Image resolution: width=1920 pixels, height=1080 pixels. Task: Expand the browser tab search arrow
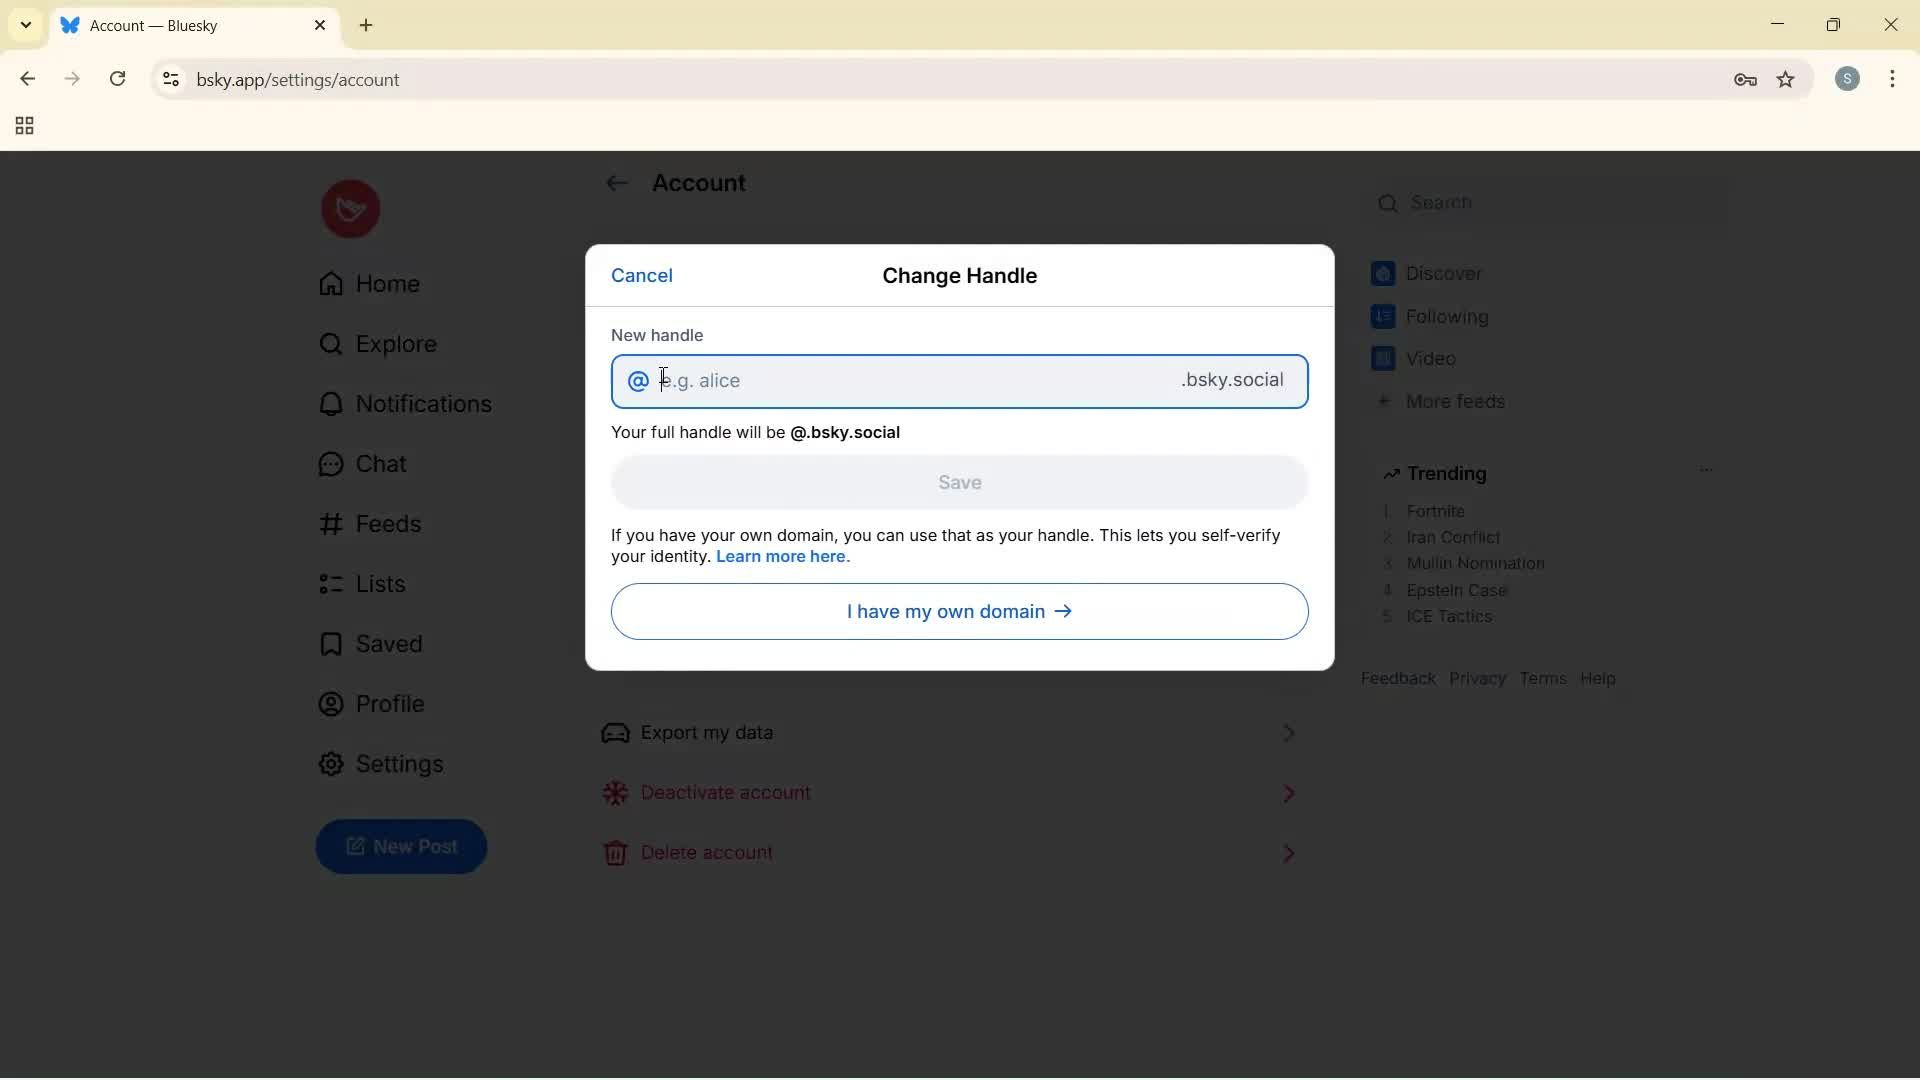click(x=24, y=25)
